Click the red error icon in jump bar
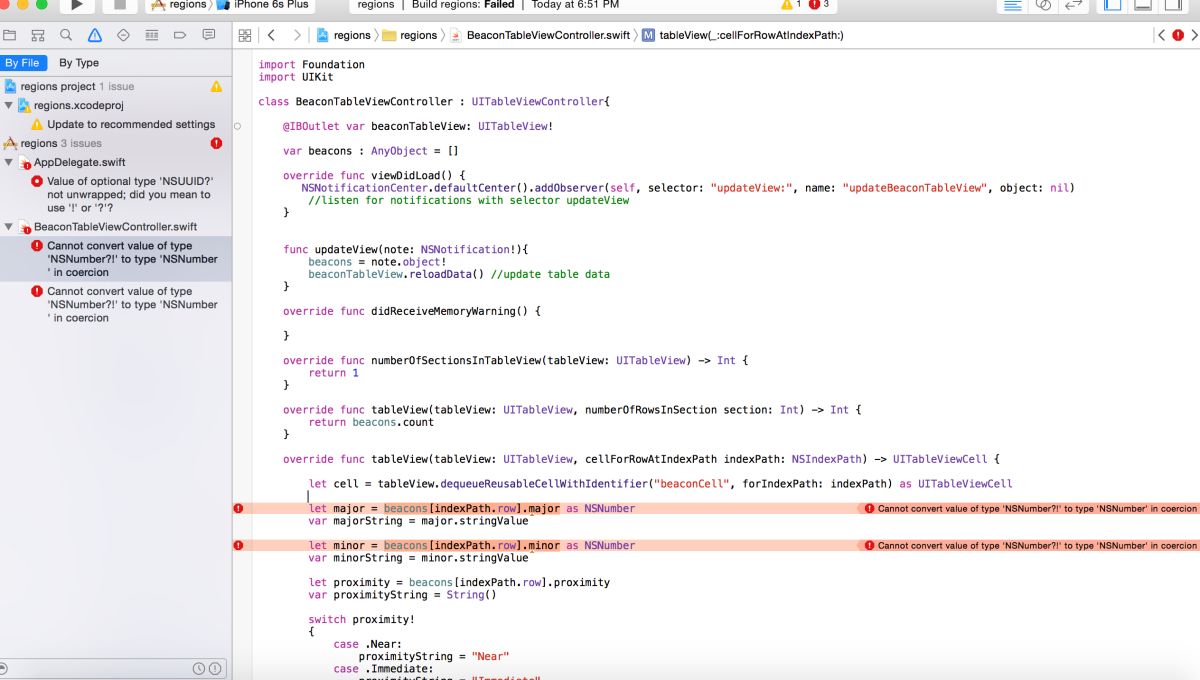 click(1176, 35)
